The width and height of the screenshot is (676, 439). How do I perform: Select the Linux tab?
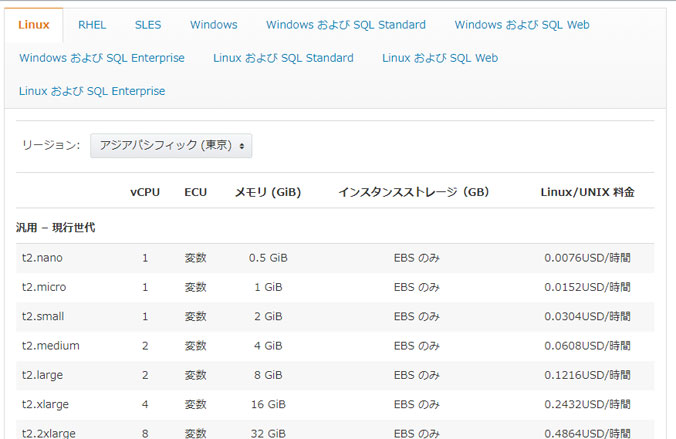(33, 25)
